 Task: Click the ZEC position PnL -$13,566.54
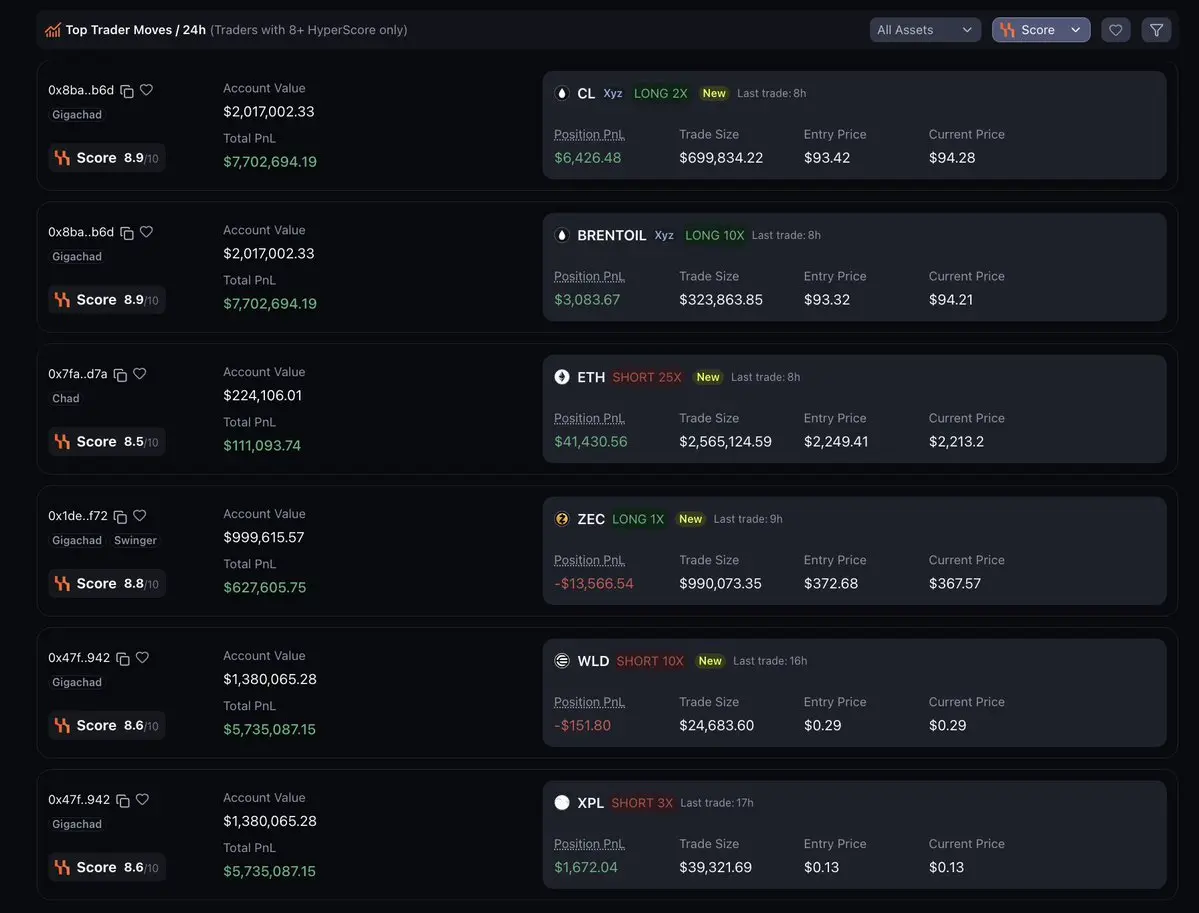point(593,583)
